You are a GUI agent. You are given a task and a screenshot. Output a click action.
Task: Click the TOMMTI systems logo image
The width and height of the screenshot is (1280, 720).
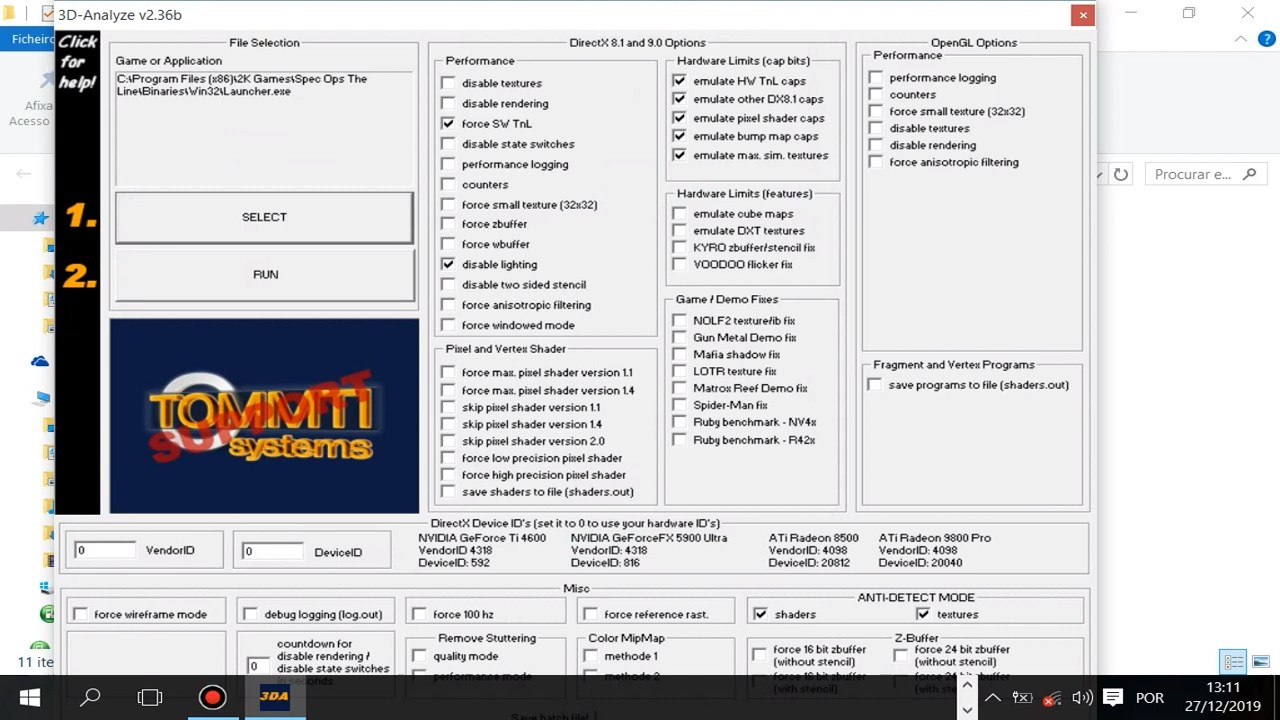(264, 415)
